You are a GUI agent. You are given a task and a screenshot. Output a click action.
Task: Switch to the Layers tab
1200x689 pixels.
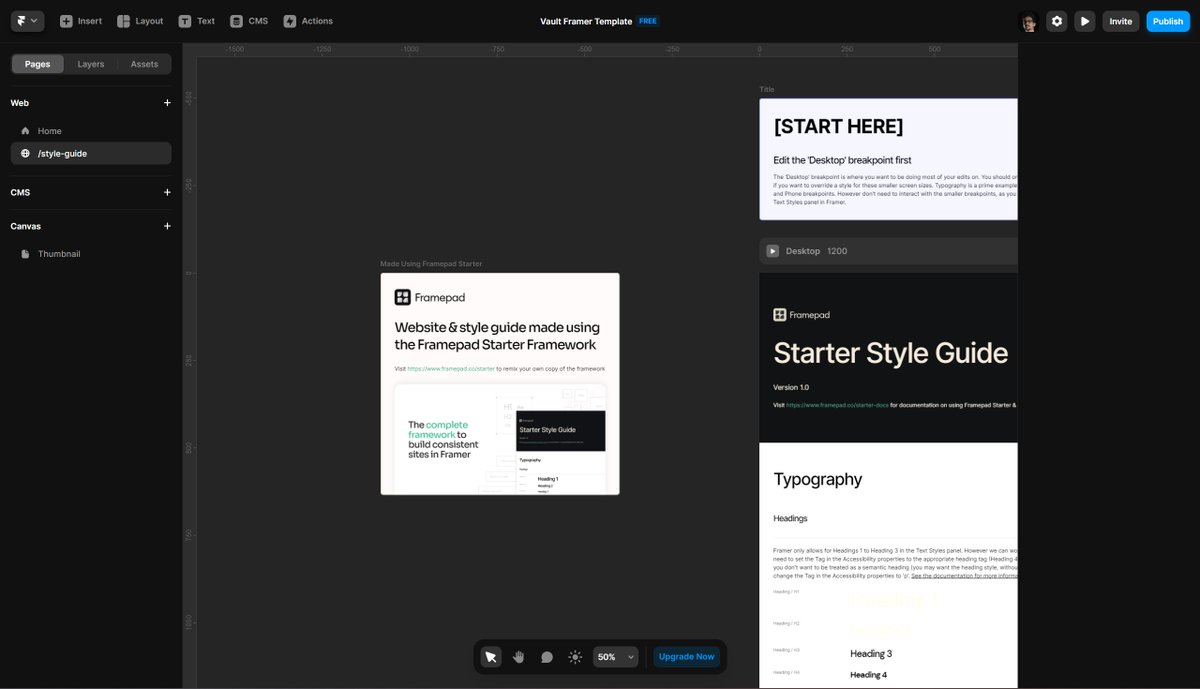pyautogui.click(x=90, y=63)
